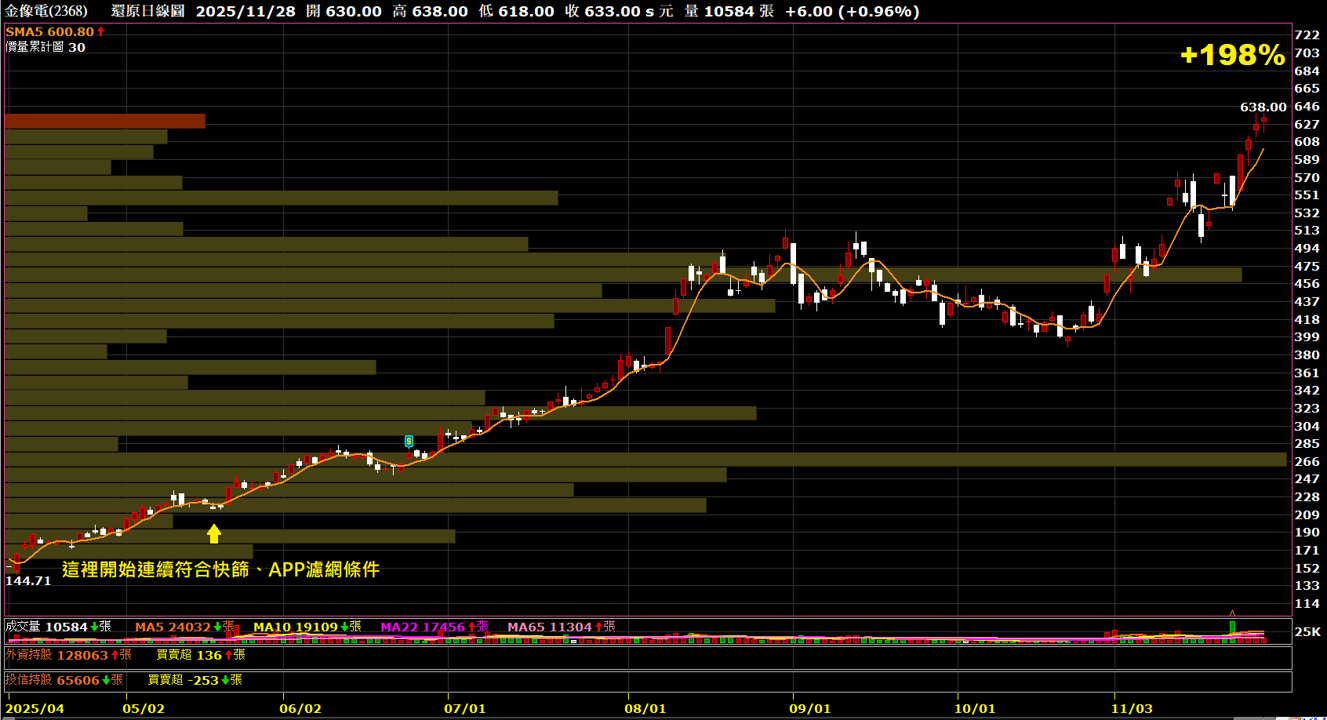This screenshot has height=720, width=1327.
Task: Click the 646 price axis label
Action: [1306, 106]
